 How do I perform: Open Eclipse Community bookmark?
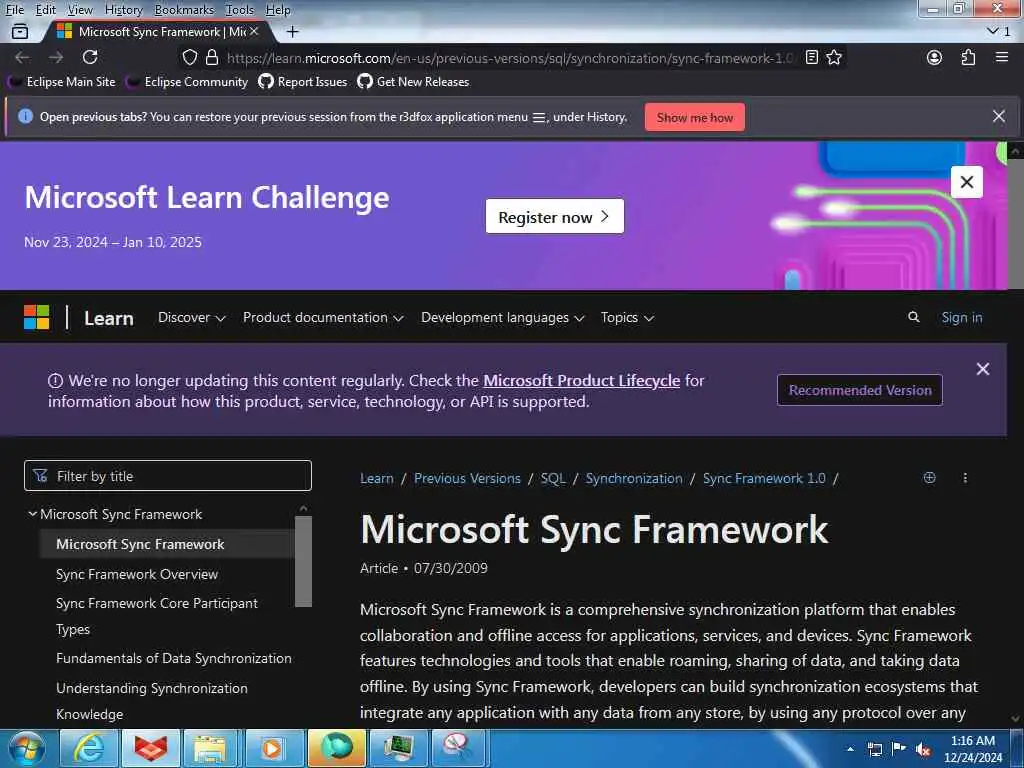(x=187, y=82)
